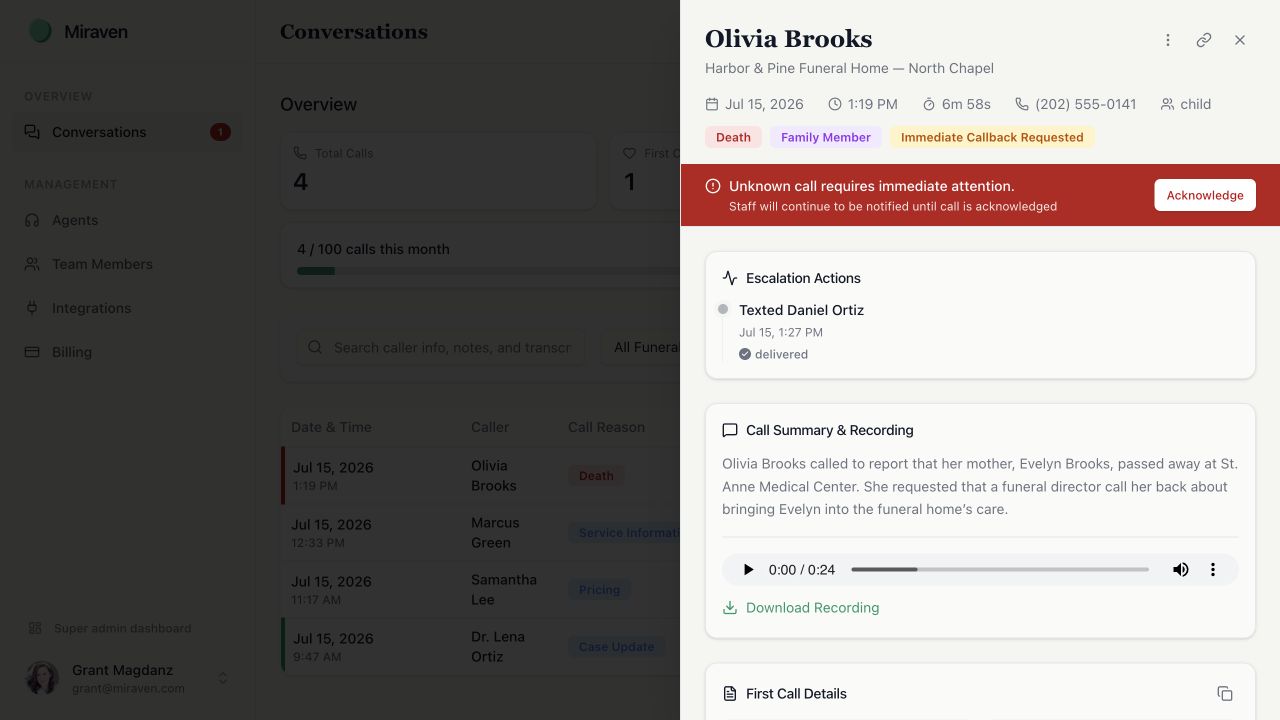This screenshot has height=720, width=1280.
Task: Click the stopwatch icon beside 6m 58s
Action: click(929, 104)
